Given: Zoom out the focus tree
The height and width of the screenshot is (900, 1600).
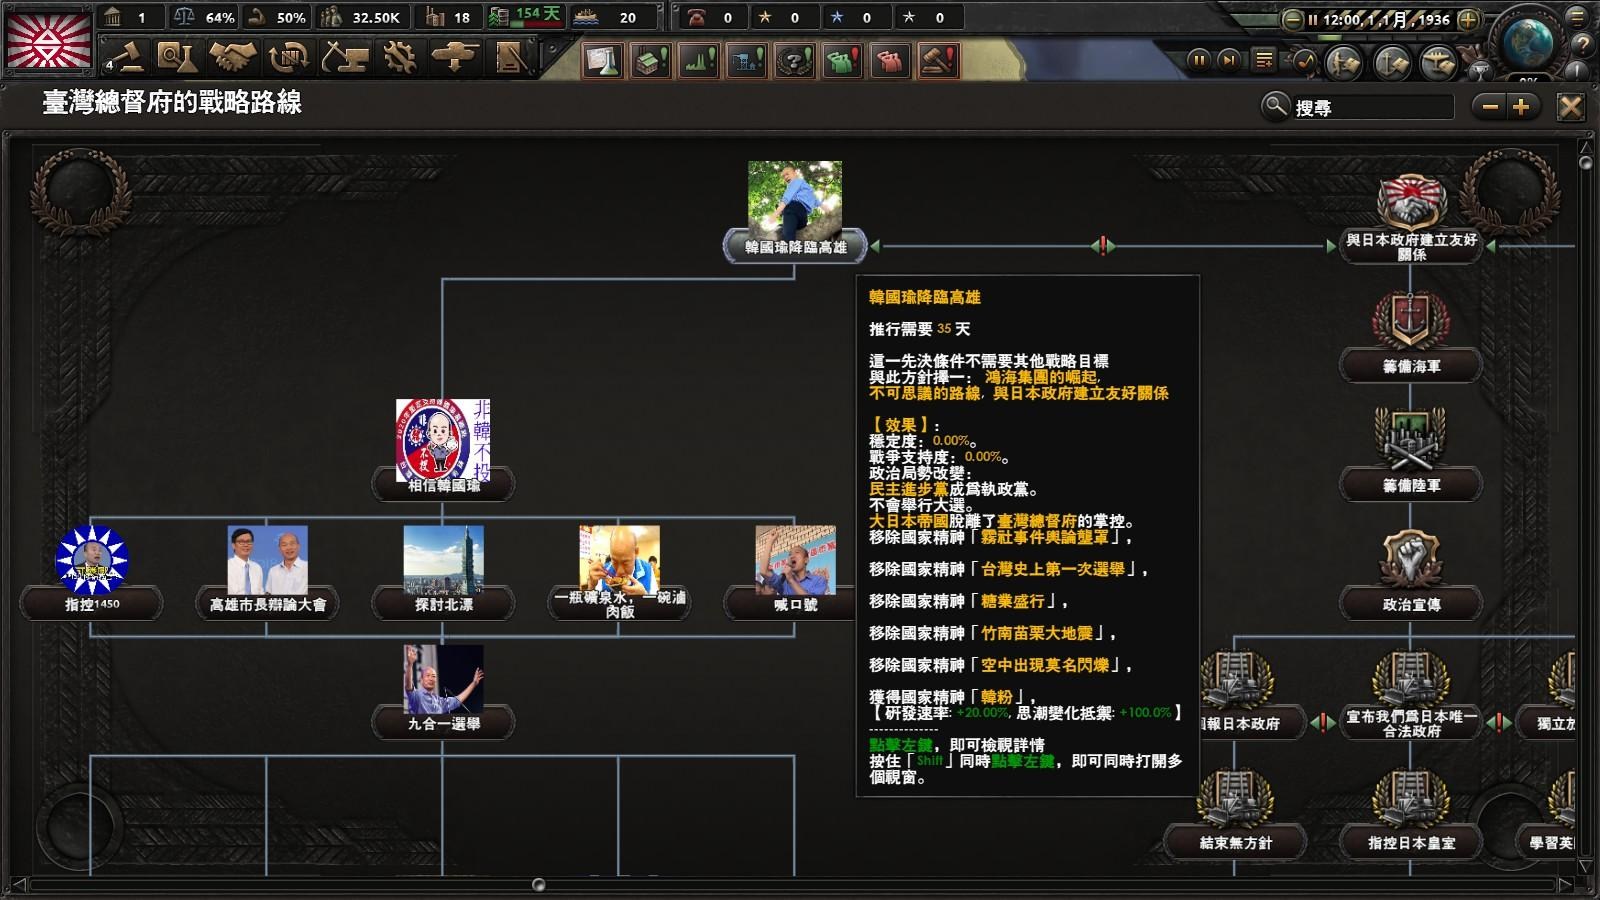Looking at the screenshot, I should coord(1491,106).
